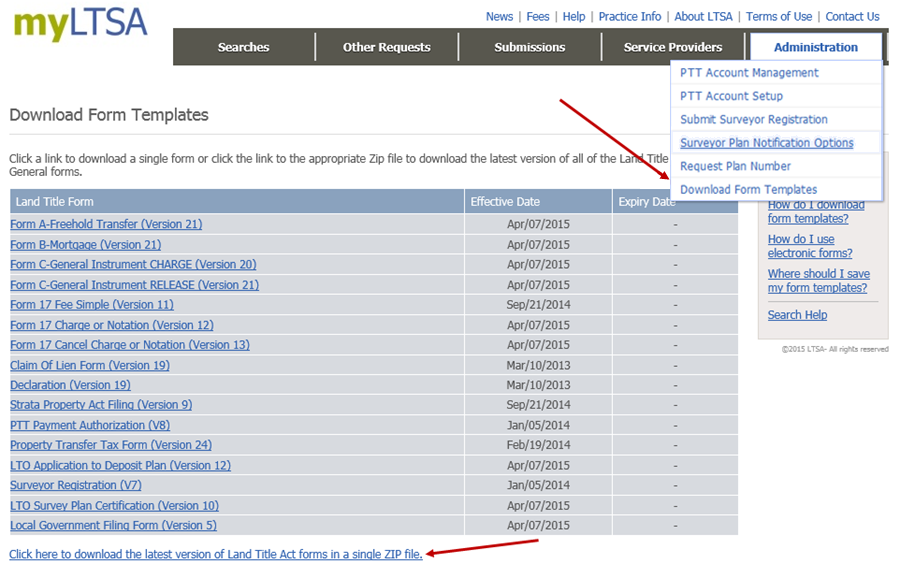Screen dimensions: 900x564
Task: Download Form B-Mortgage (Version 21)
Action: [x=86, y=245]
